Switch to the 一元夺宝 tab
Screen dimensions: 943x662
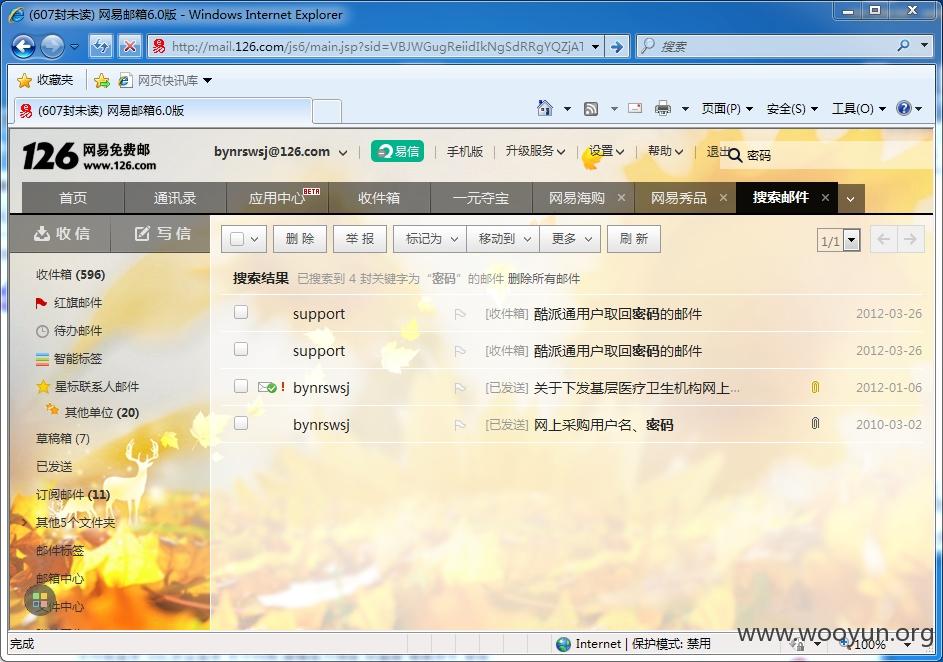[481, 198]
